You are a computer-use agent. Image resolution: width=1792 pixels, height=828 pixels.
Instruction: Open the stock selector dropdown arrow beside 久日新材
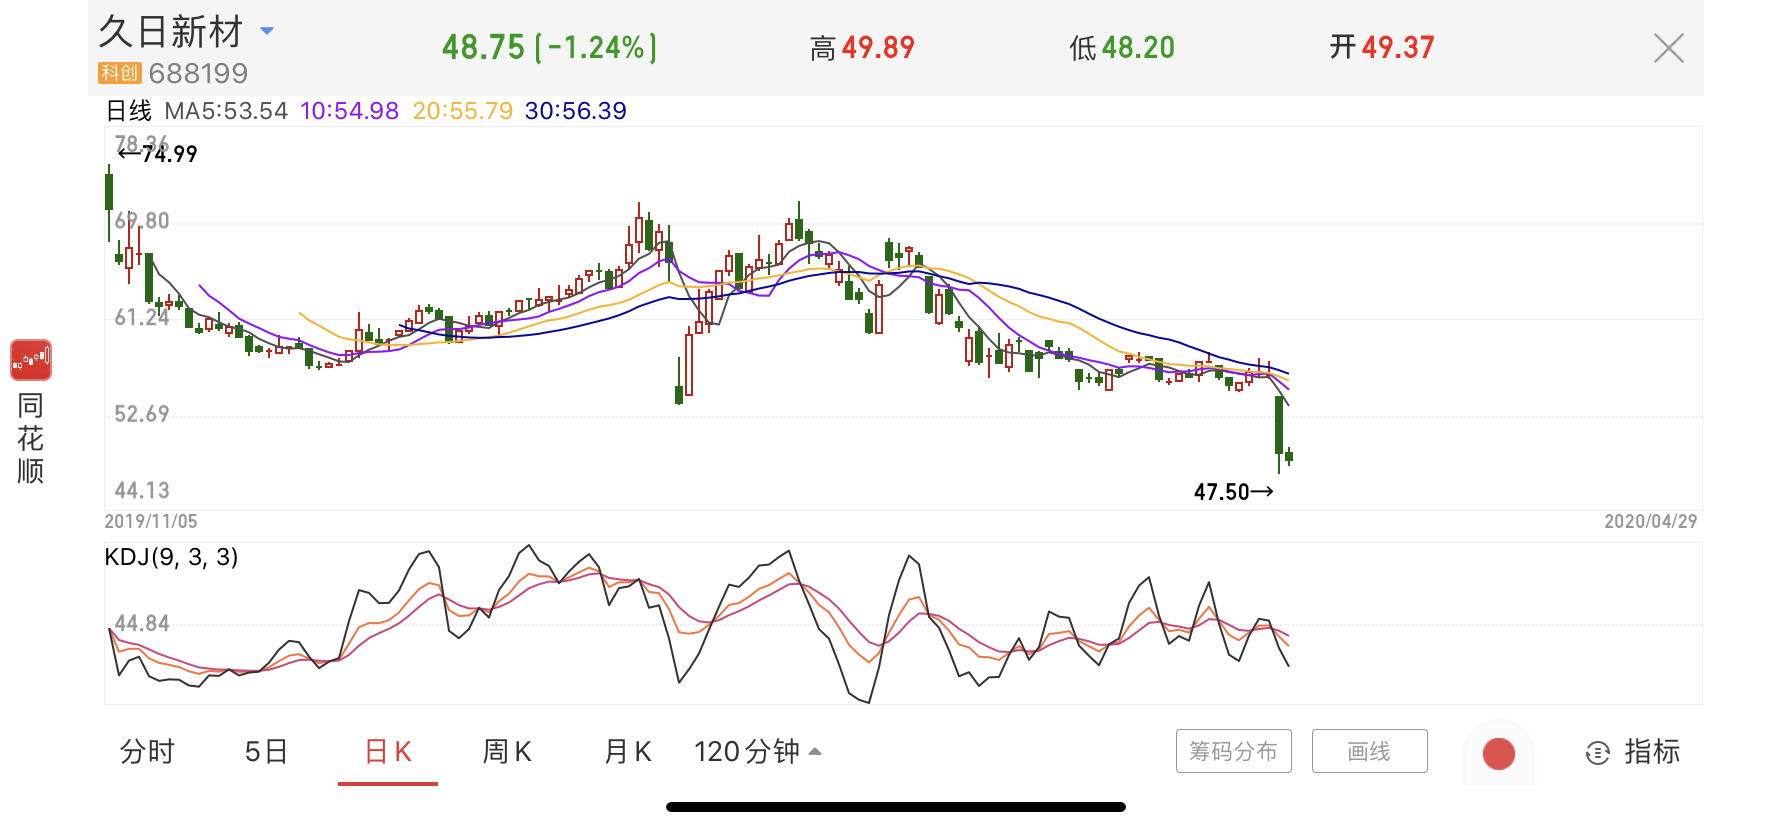point(267,31)
